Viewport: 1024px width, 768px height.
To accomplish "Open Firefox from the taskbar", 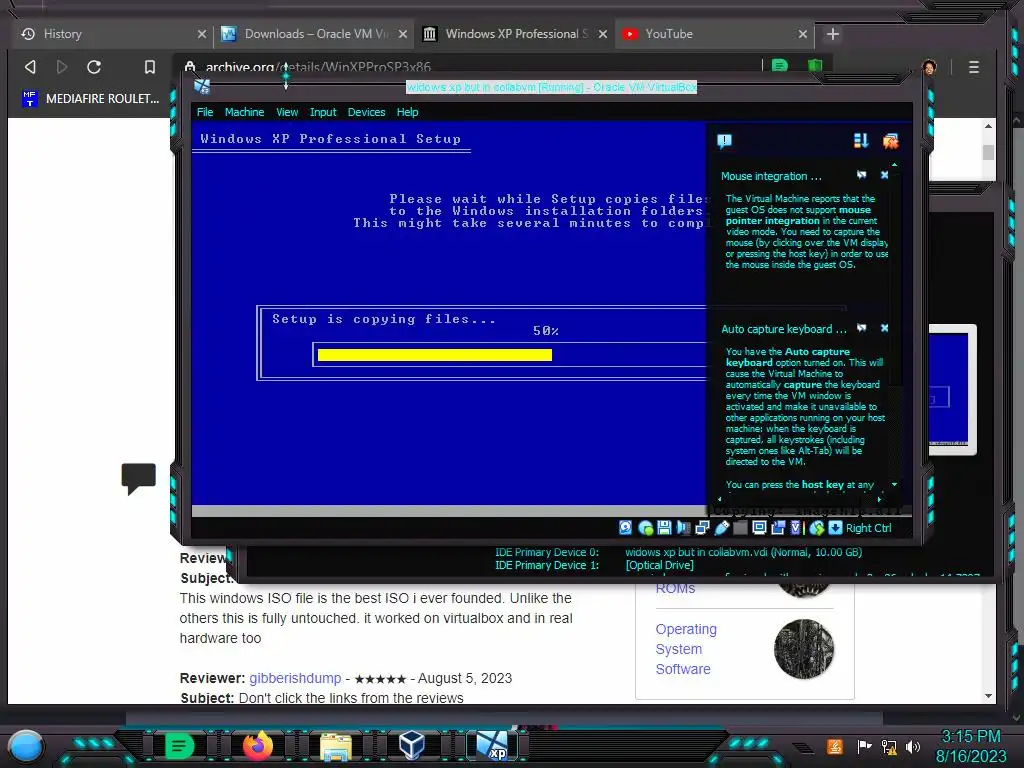I will pos(257,745).
